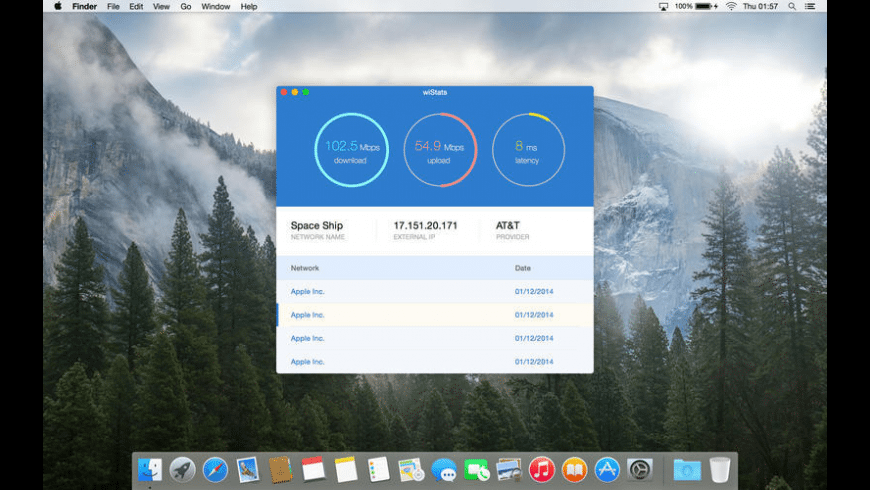The image size is (870, 490).
Task: Open Trash in the dock
Action: click(x=720, y=469)
